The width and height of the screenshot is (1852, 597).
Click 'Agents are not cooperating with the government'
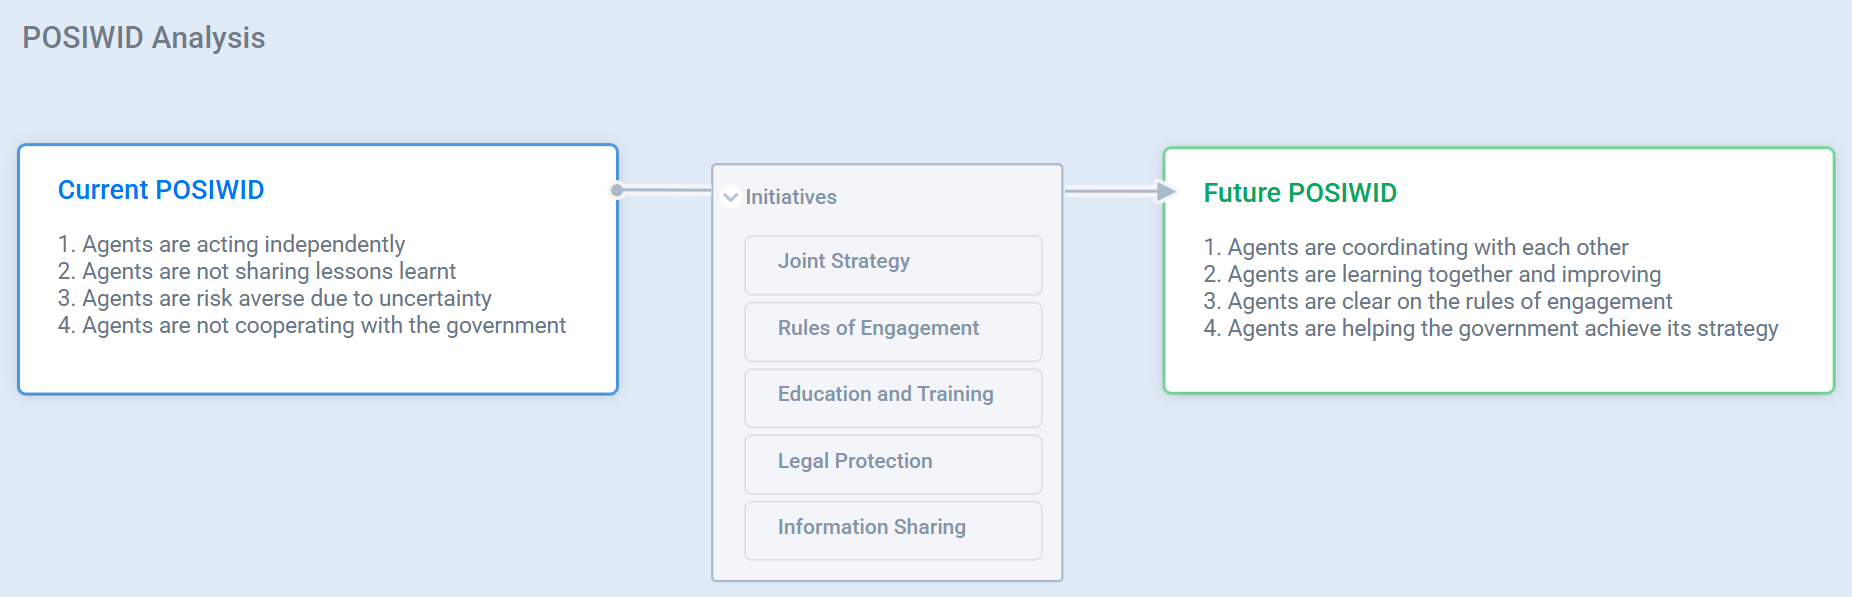[x=311, y=326]
